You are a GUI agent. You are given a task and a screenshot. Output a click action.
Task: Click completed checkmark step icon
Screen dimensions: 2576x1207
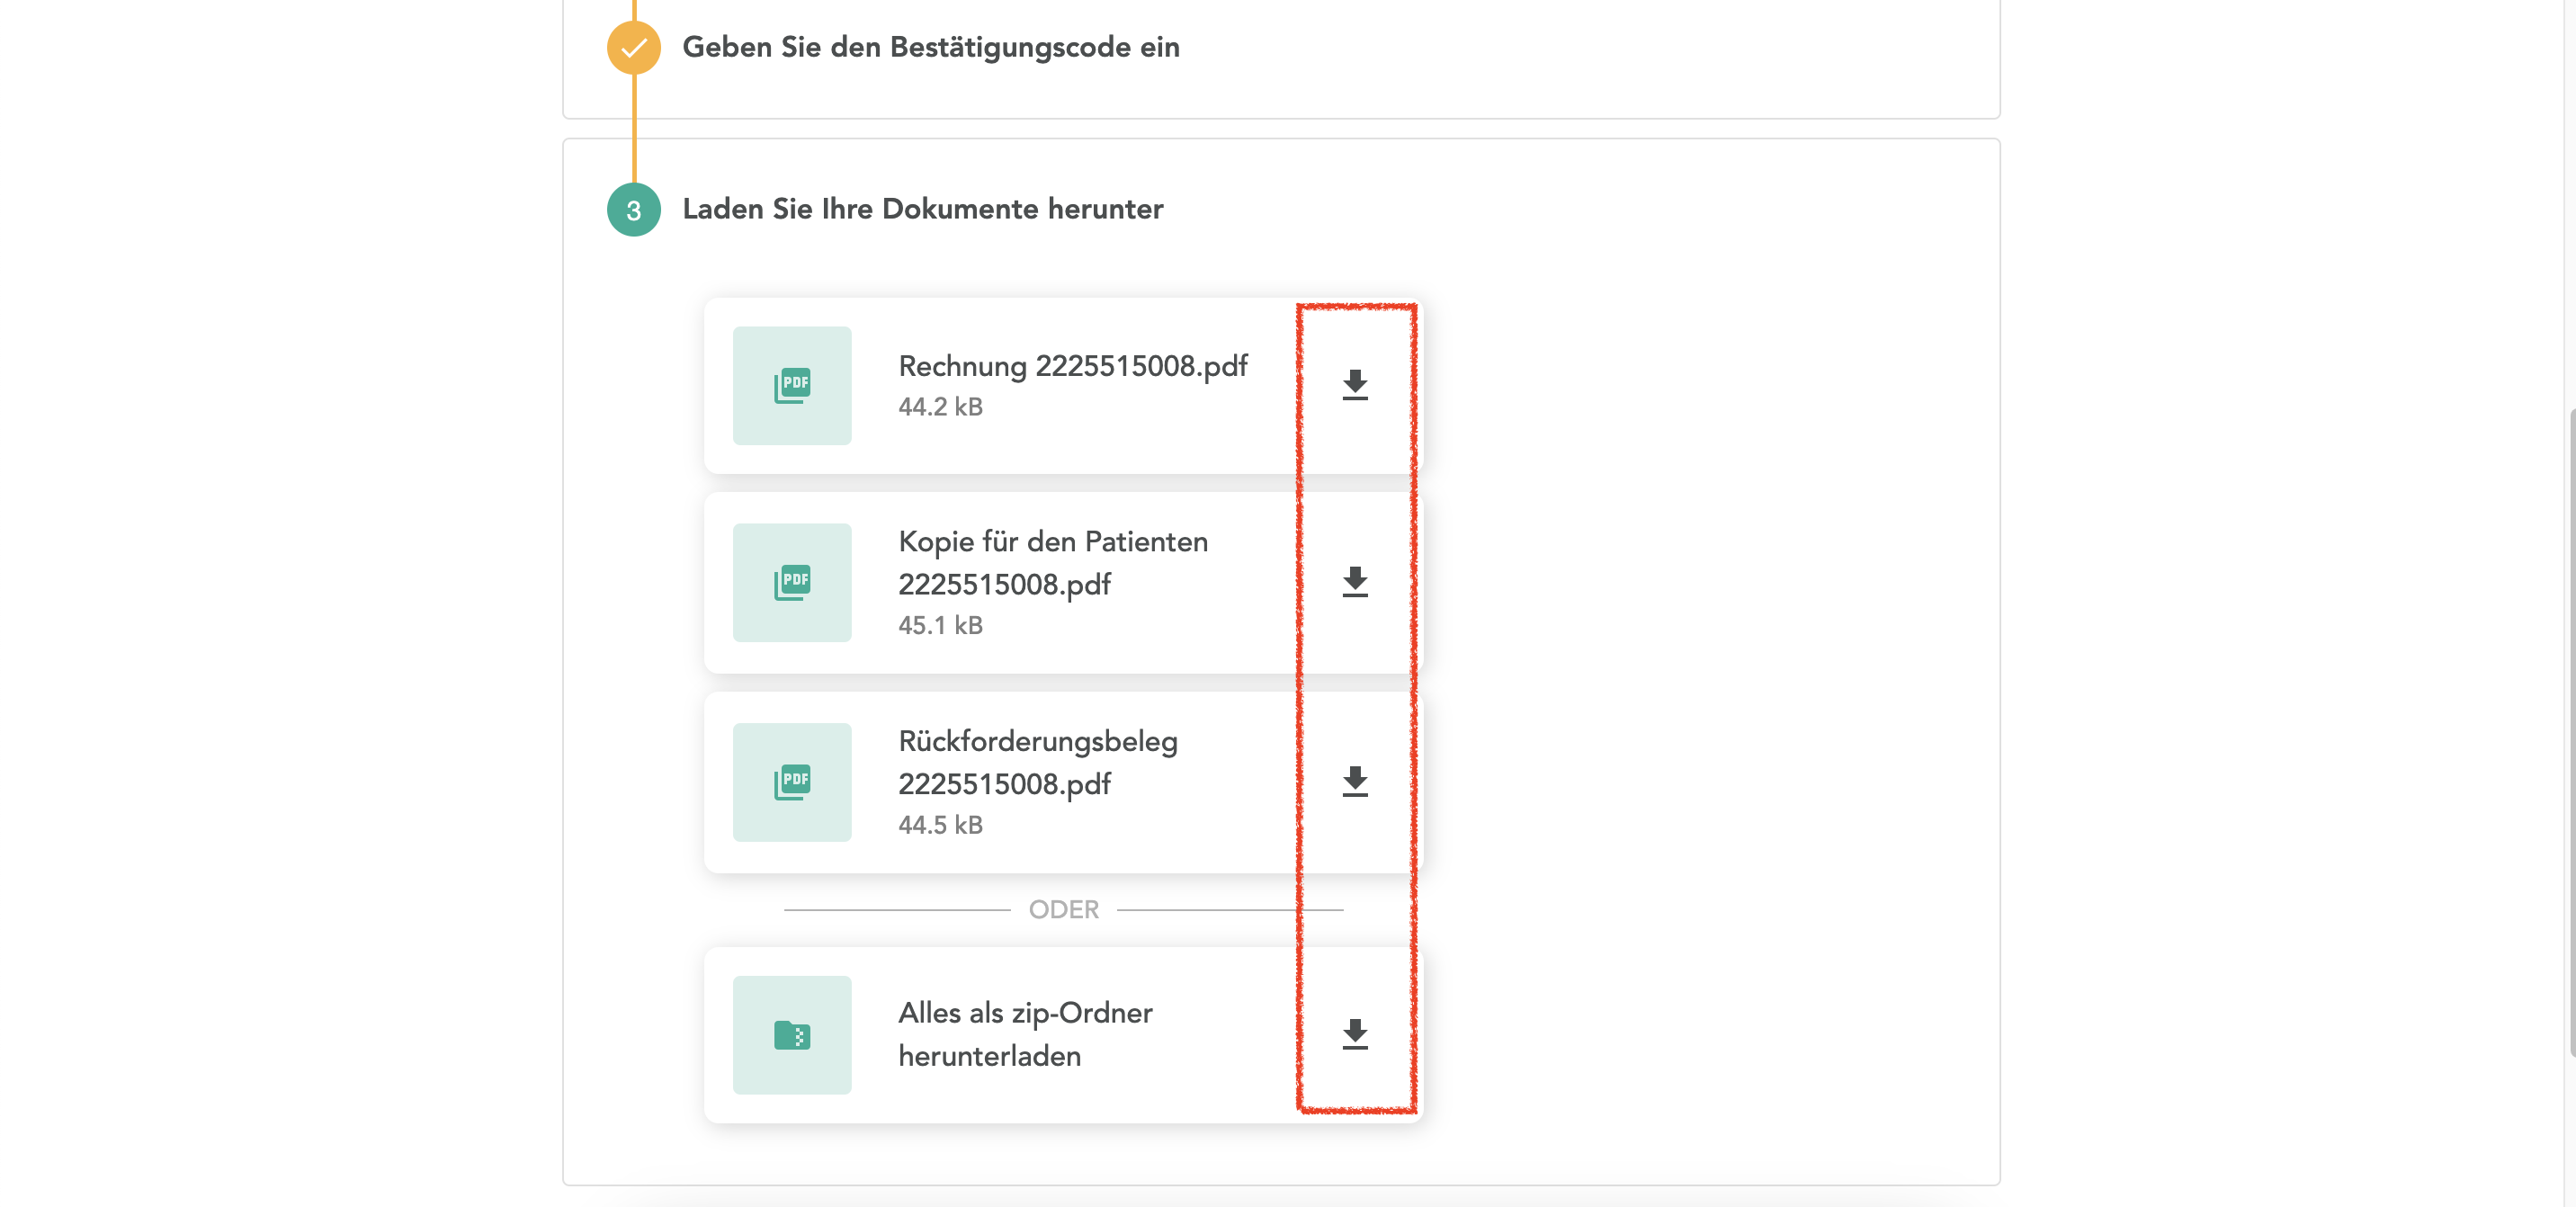click(x=633, y=47)
